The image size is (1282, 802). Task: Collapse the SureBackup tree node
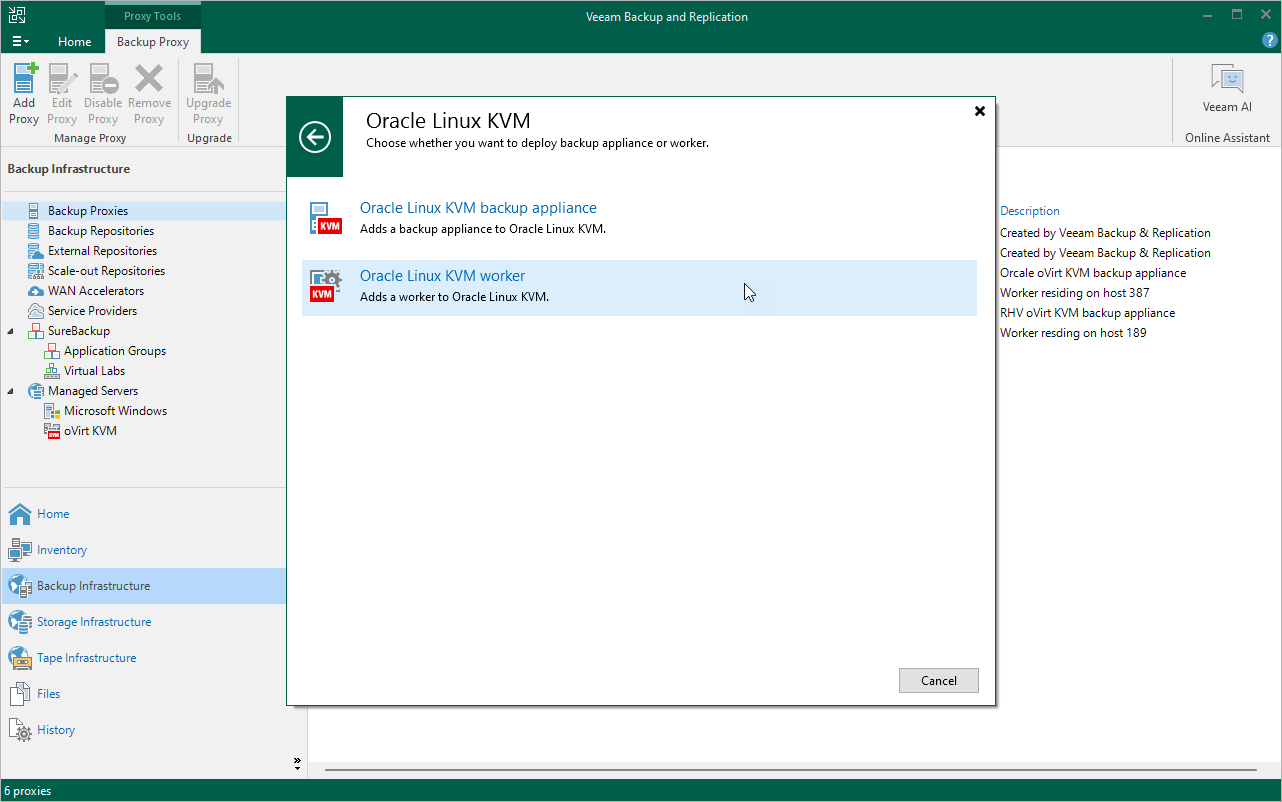point(11,331)
